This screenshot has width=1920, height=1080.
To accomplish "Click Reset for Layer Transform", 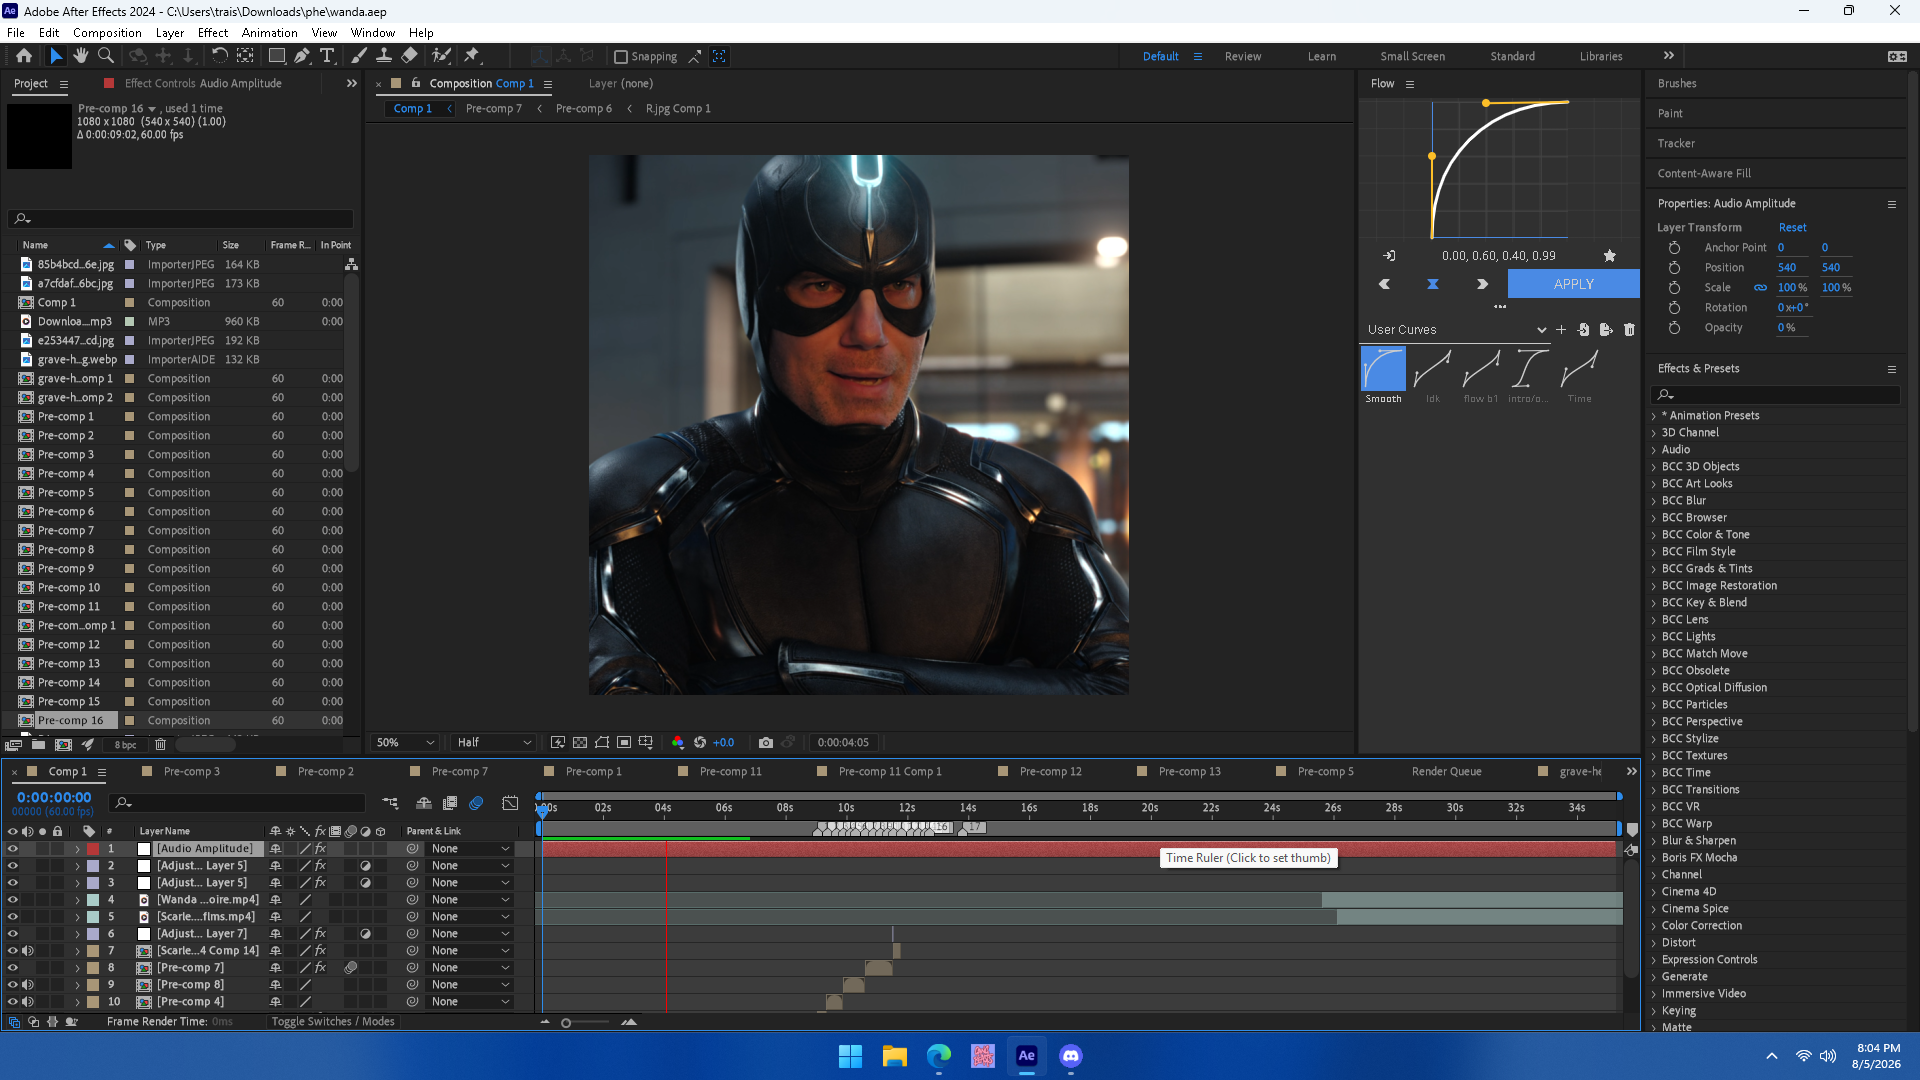I will pos(1792,228).
